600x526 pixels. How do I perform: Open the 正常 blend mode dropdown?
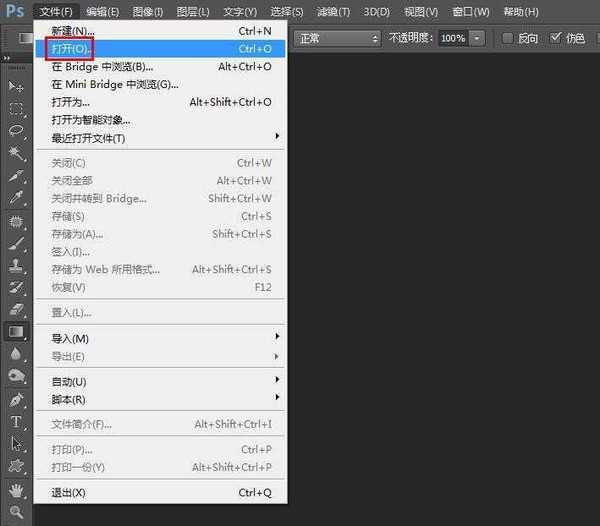[x=338, y=38]
